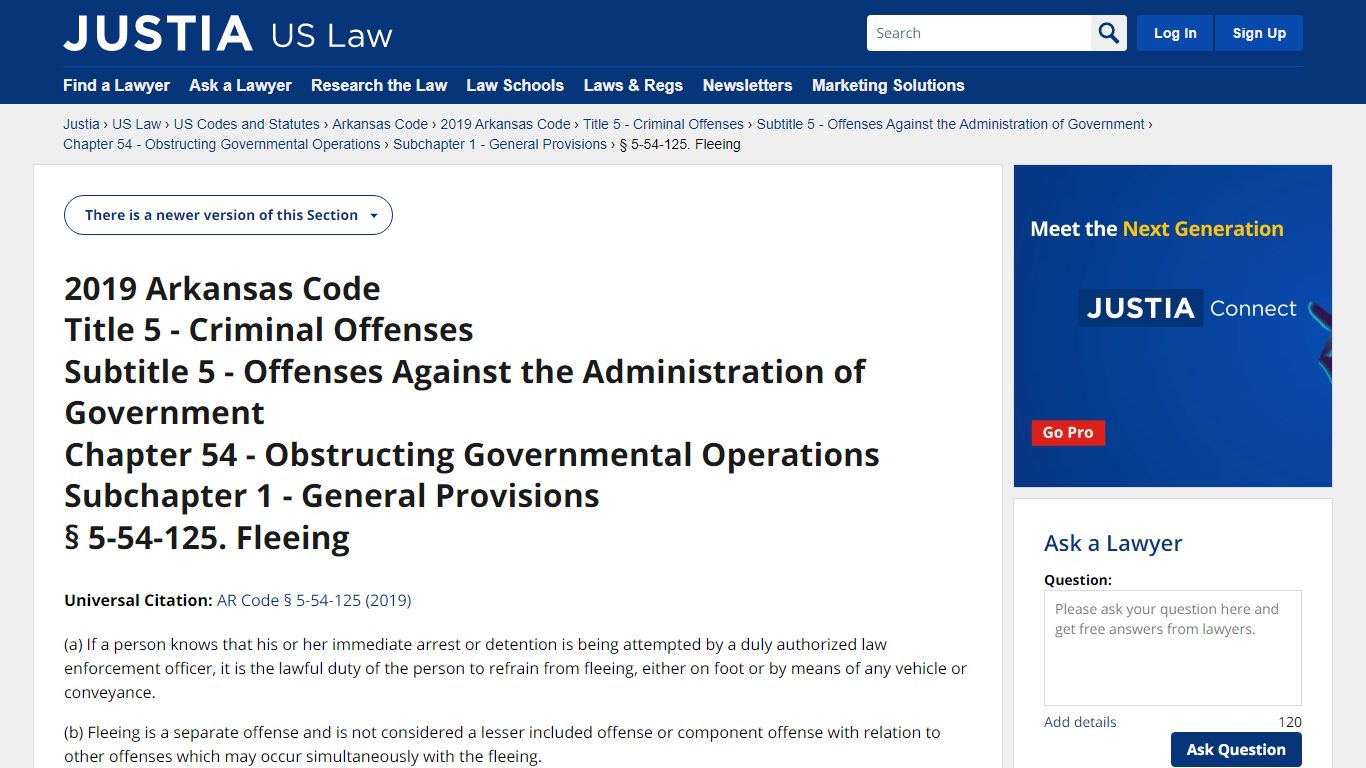Image resolution: width=1366 pixels, height=768 pixels.
Task: Go to US Law breadcrumb link
Action: pos(136,124)
